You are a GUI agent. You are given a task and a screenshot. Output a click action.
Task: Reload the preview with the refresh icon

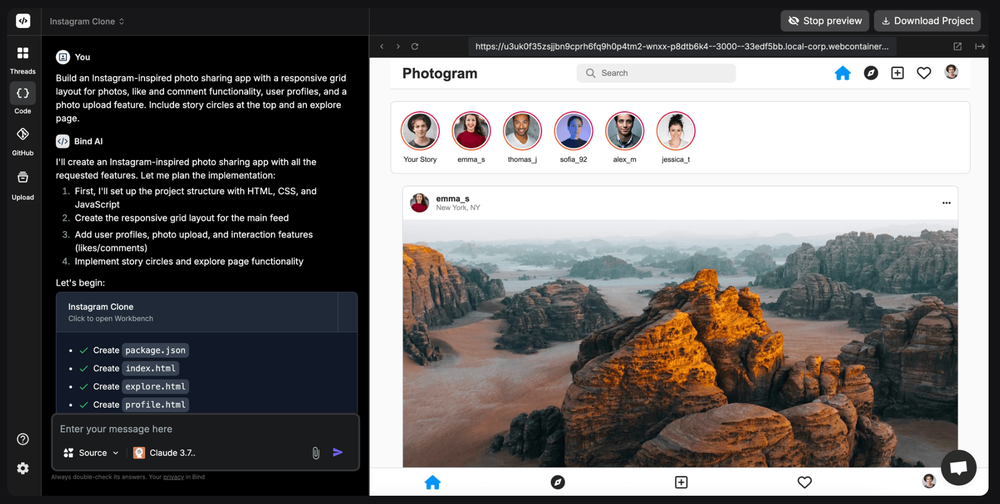(x=415, y=47)
